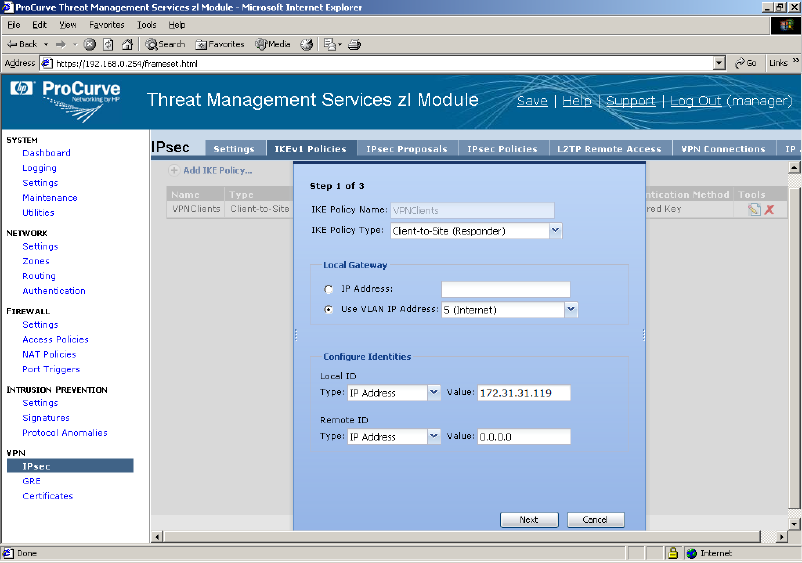Click the Stop page loading icon
The height and width of the screenshot is (563, 802).
(90, 44)
